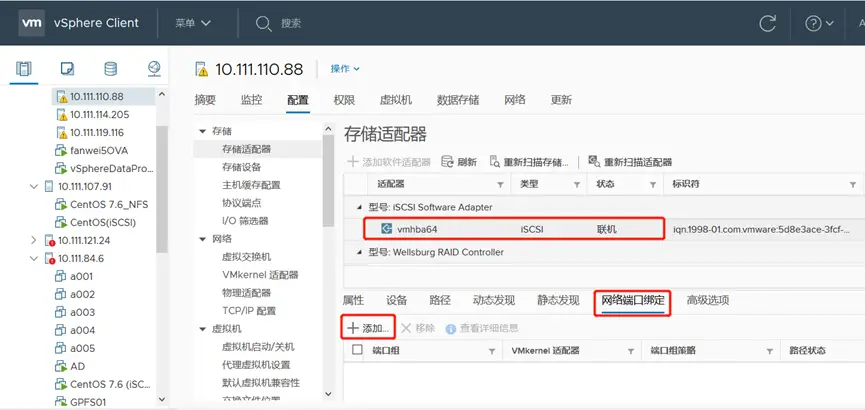This screenshot has width=865, height=410.
Task: Expand the 10.111.121.24 host node
Action: tap(34, 241)
